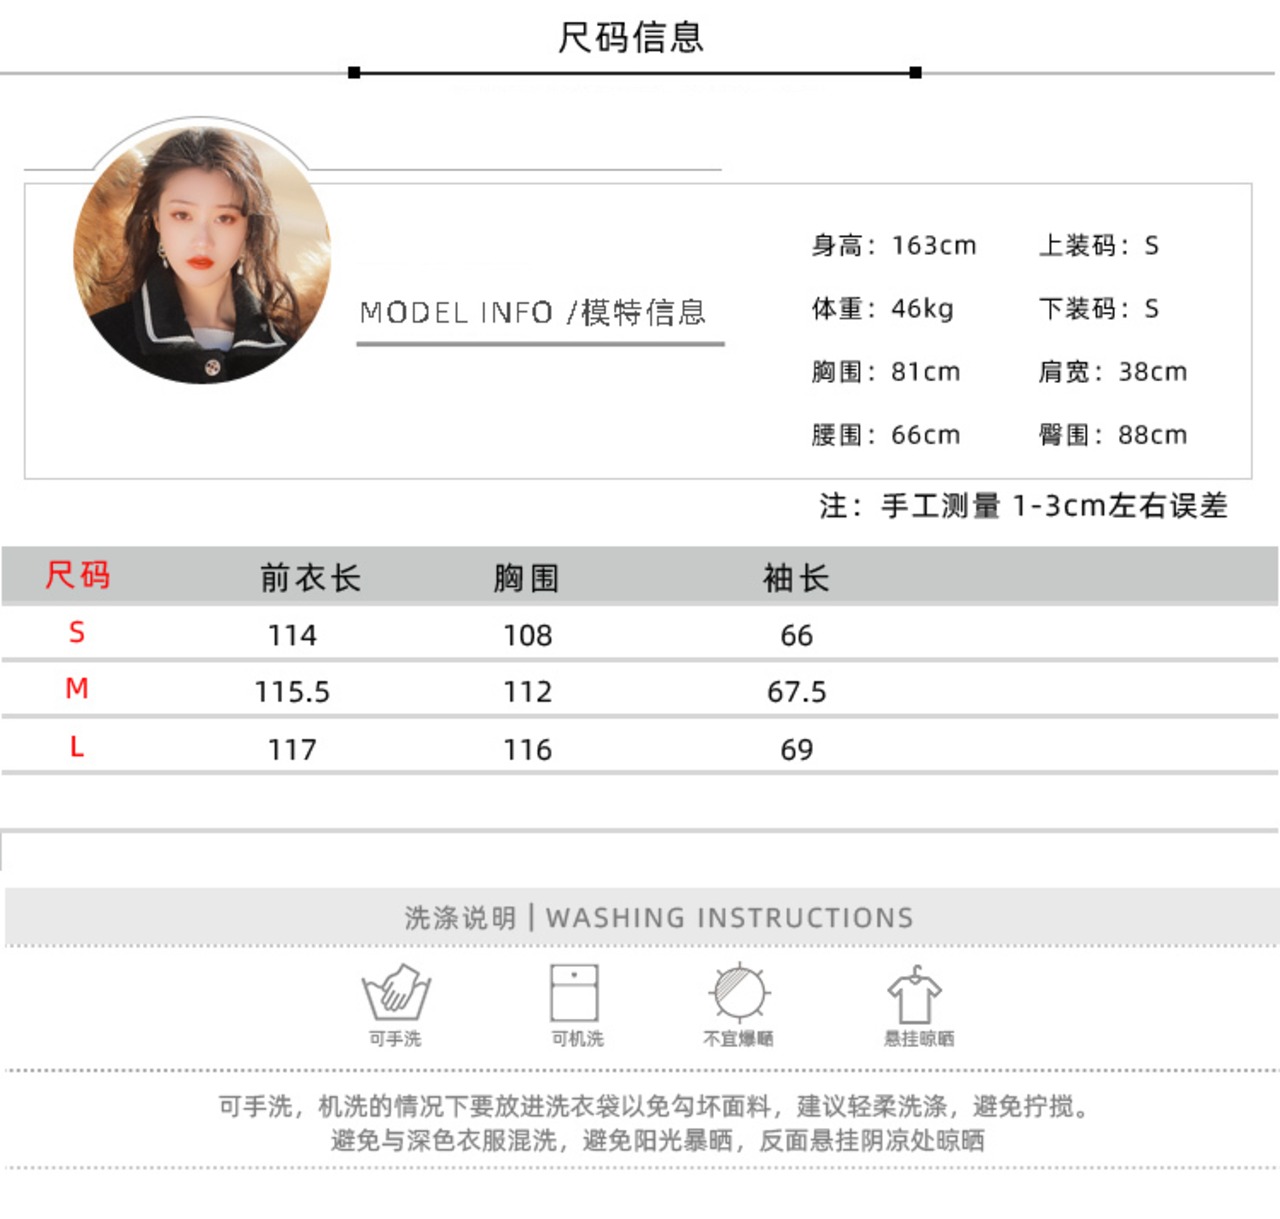This screenshot has height=1219, width=1280.
Task: Select the 尺码信息 heading
Action: [631, 38]
